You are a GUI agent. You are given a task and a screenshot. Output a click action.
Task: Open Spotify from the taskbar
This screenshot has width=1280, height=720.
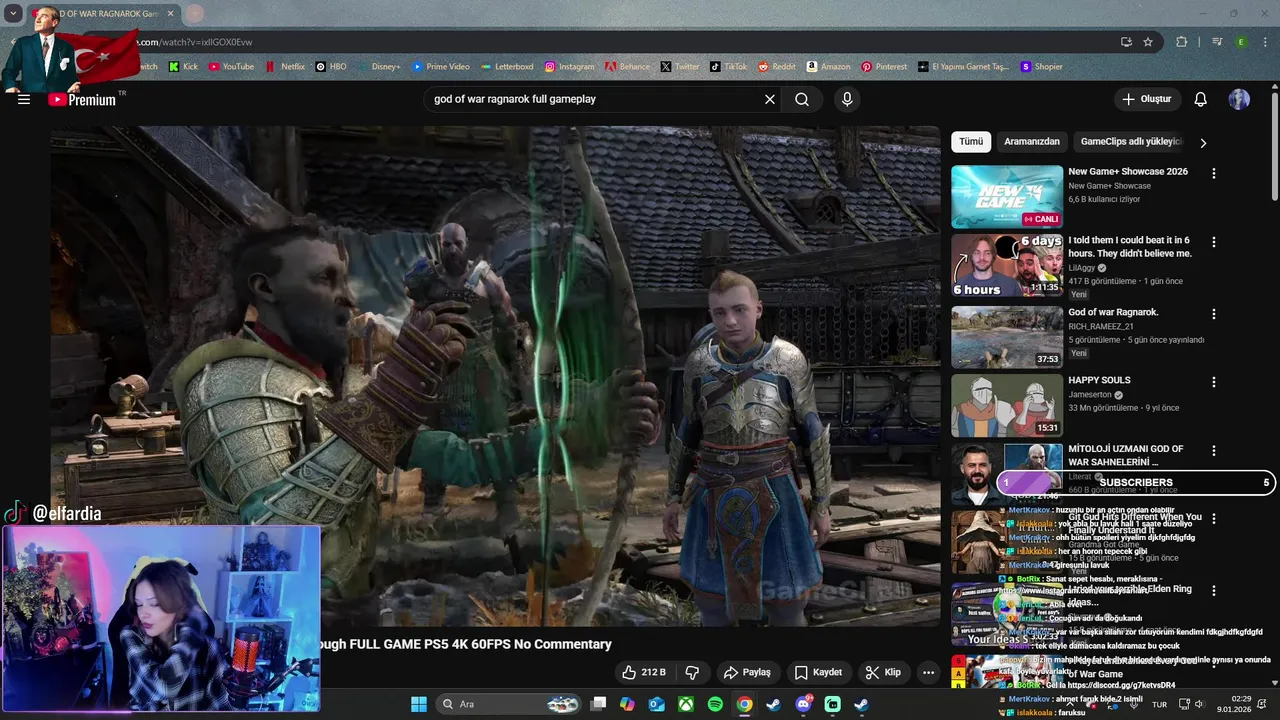point(715,704)
